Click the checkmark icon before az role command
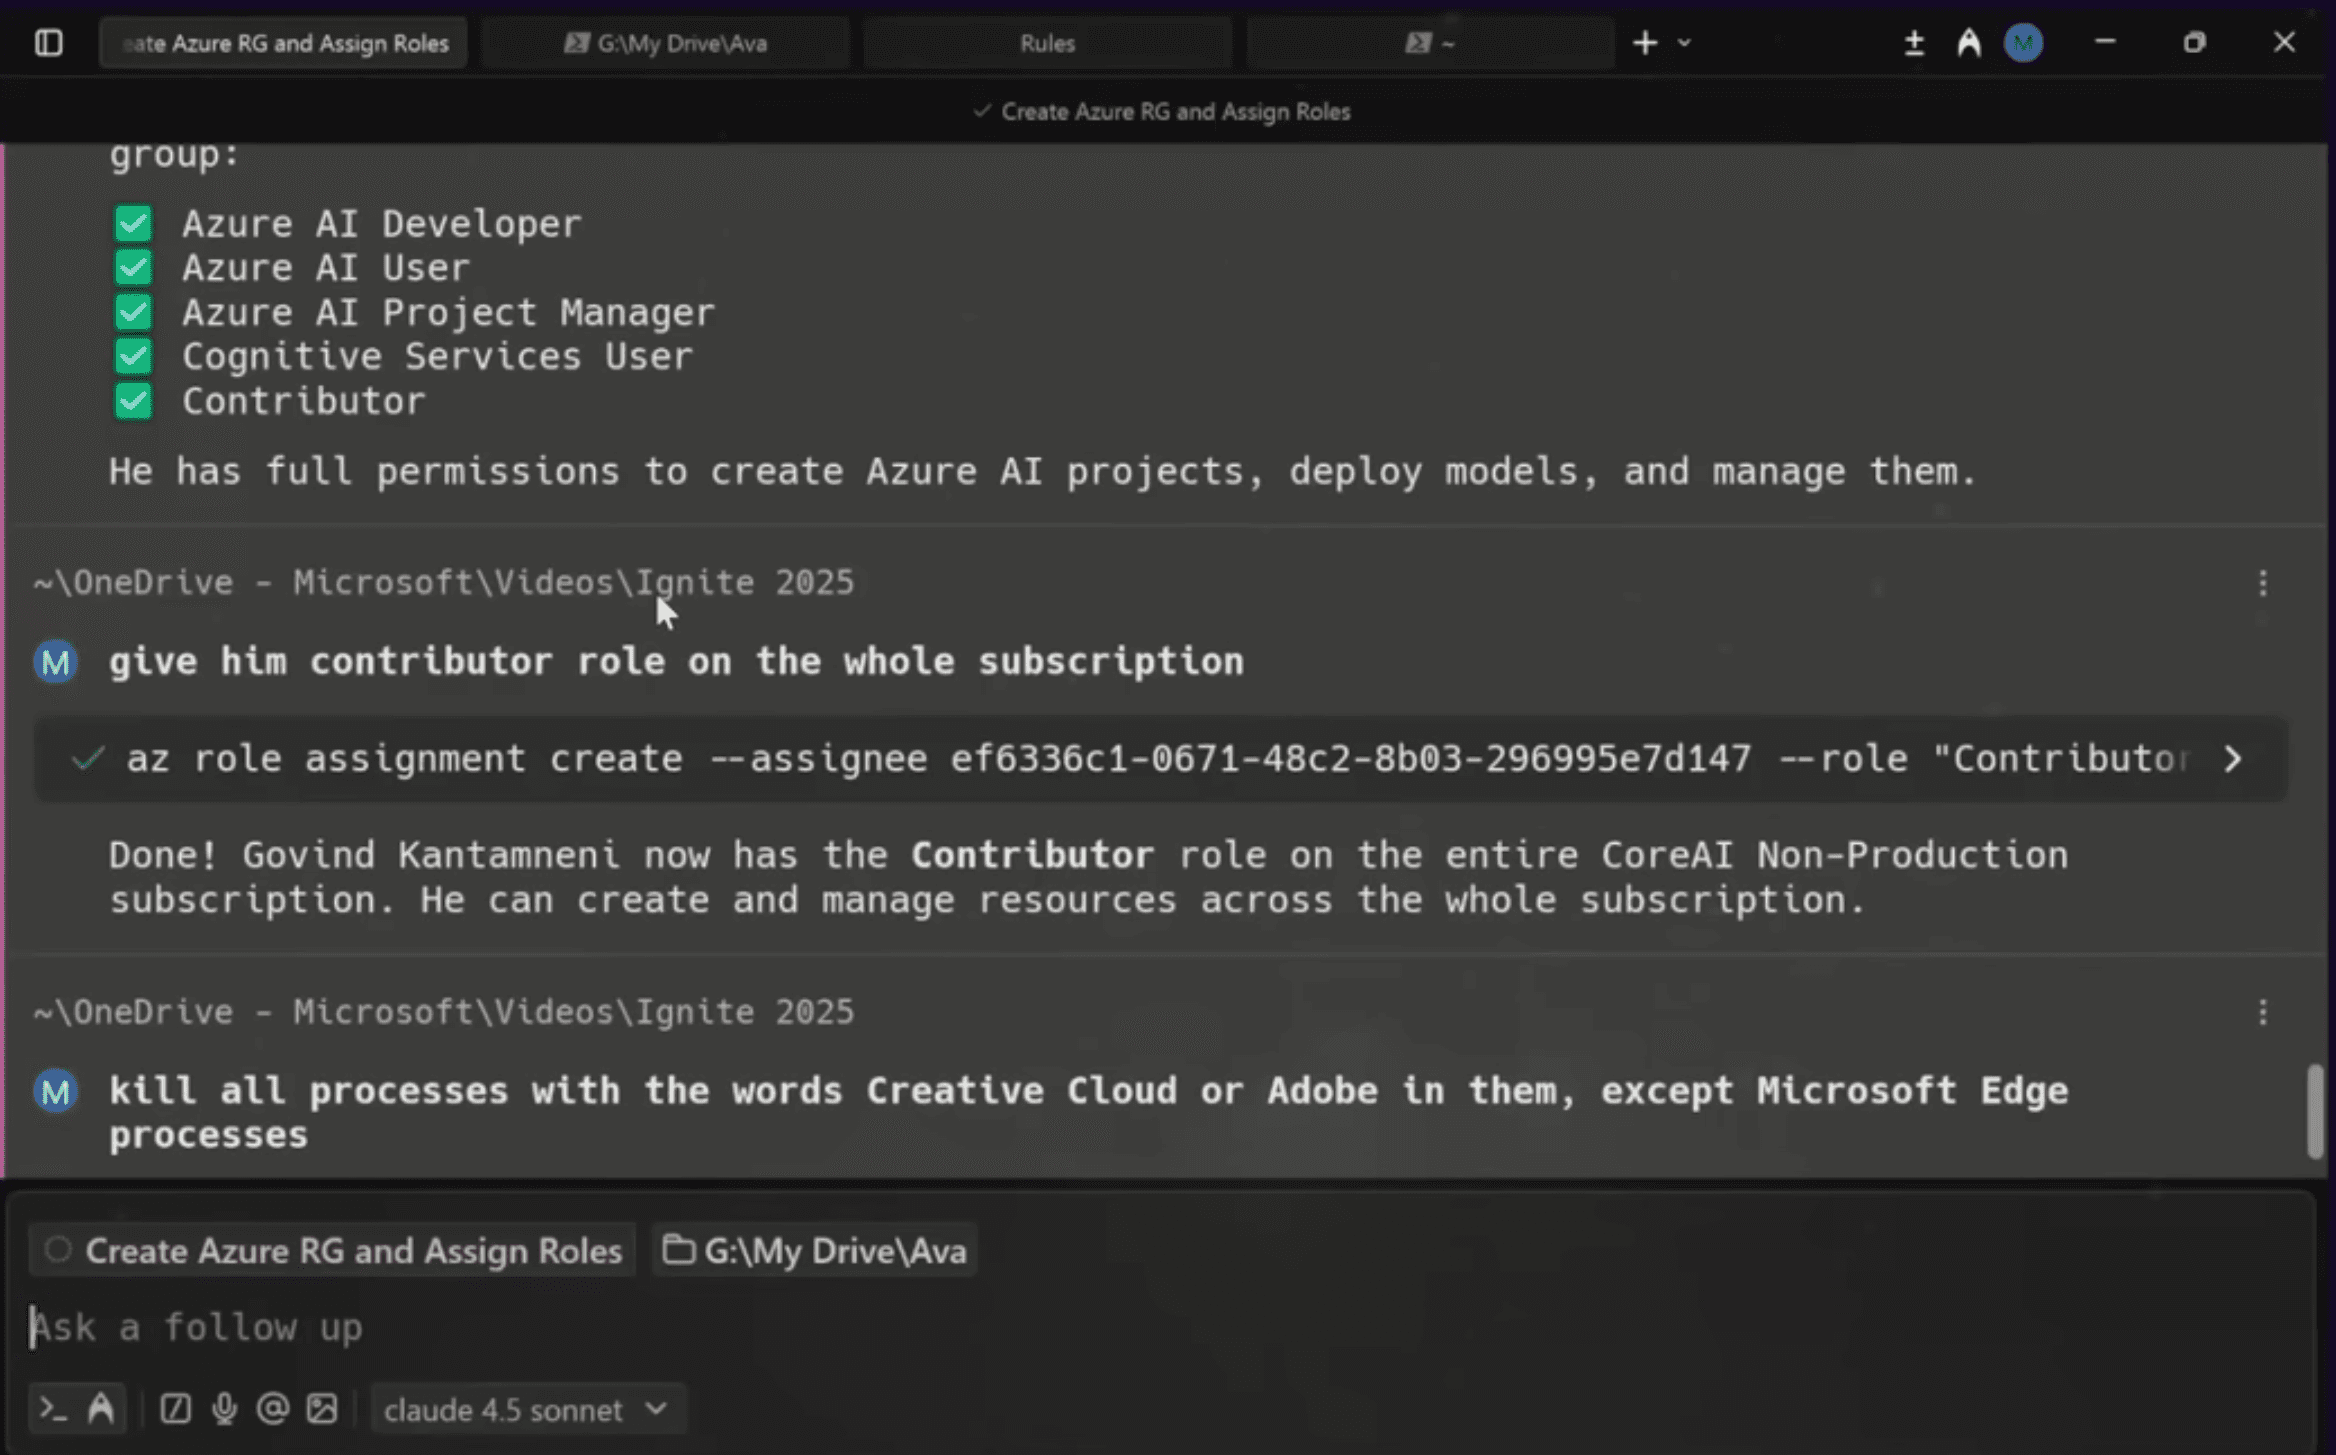This screenshot has width=2336, height=1455. 88,759
